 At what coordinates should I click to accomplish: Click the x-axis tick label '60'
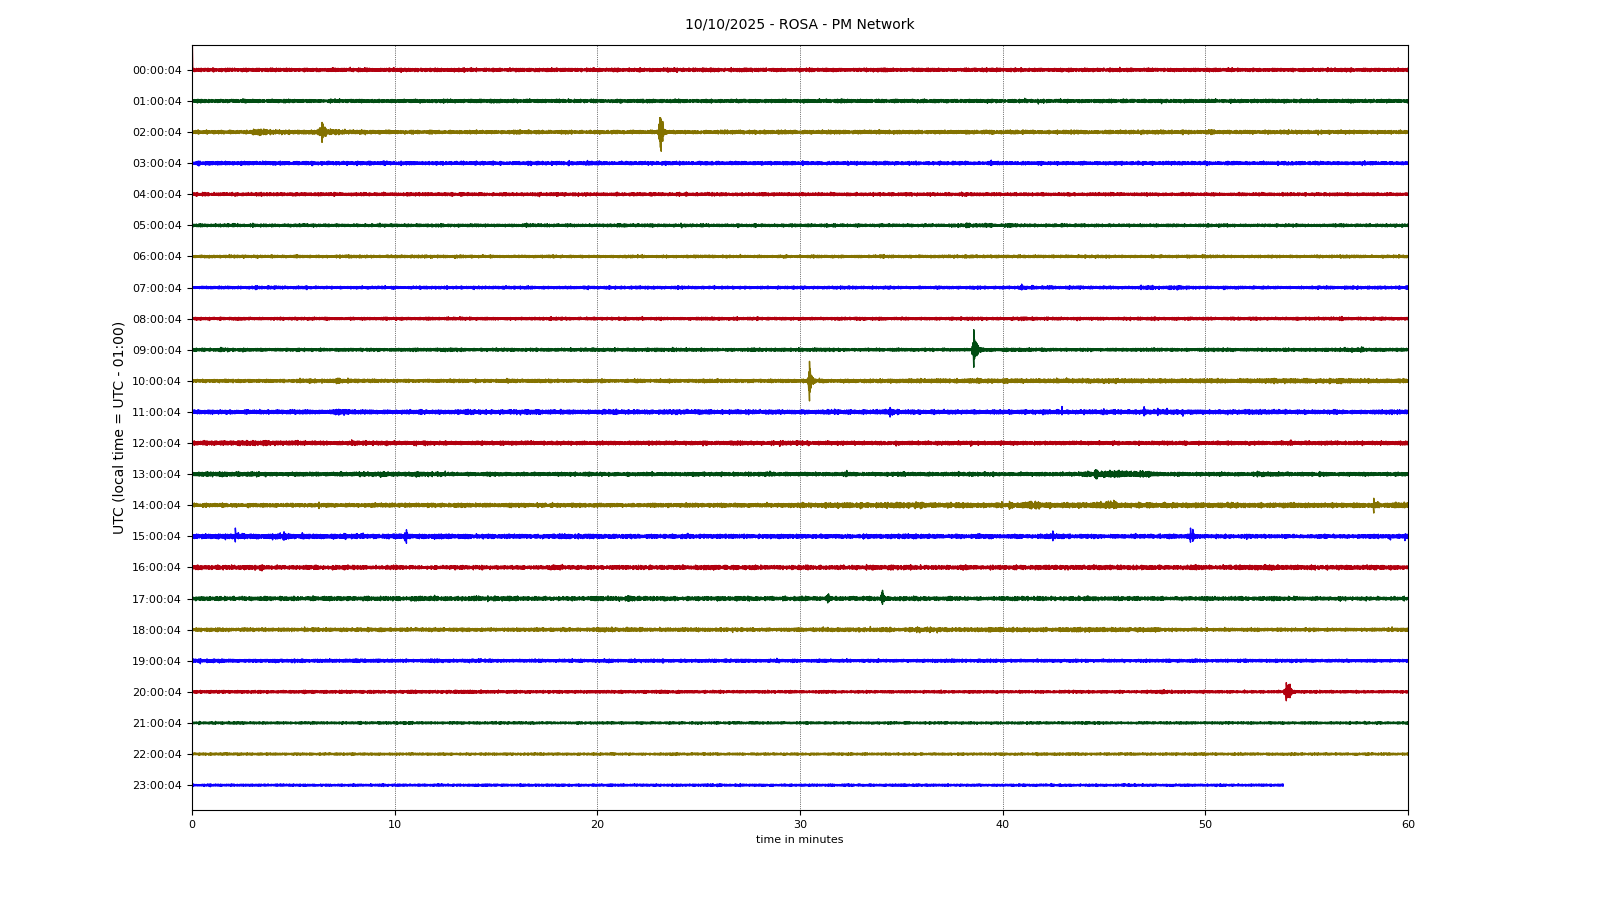point(1408,824)
